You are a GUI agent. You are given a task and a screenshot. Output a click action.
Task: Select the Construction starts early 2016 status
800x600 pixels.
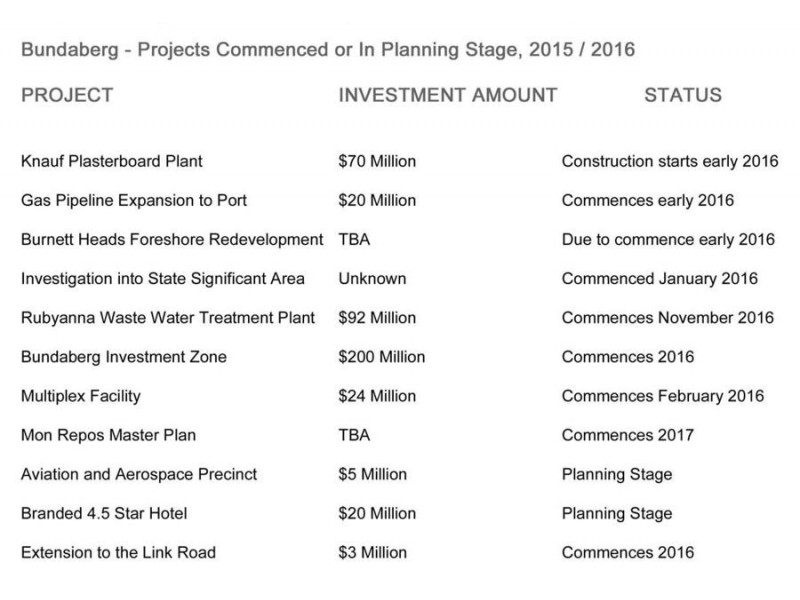(x=669, y=161)
